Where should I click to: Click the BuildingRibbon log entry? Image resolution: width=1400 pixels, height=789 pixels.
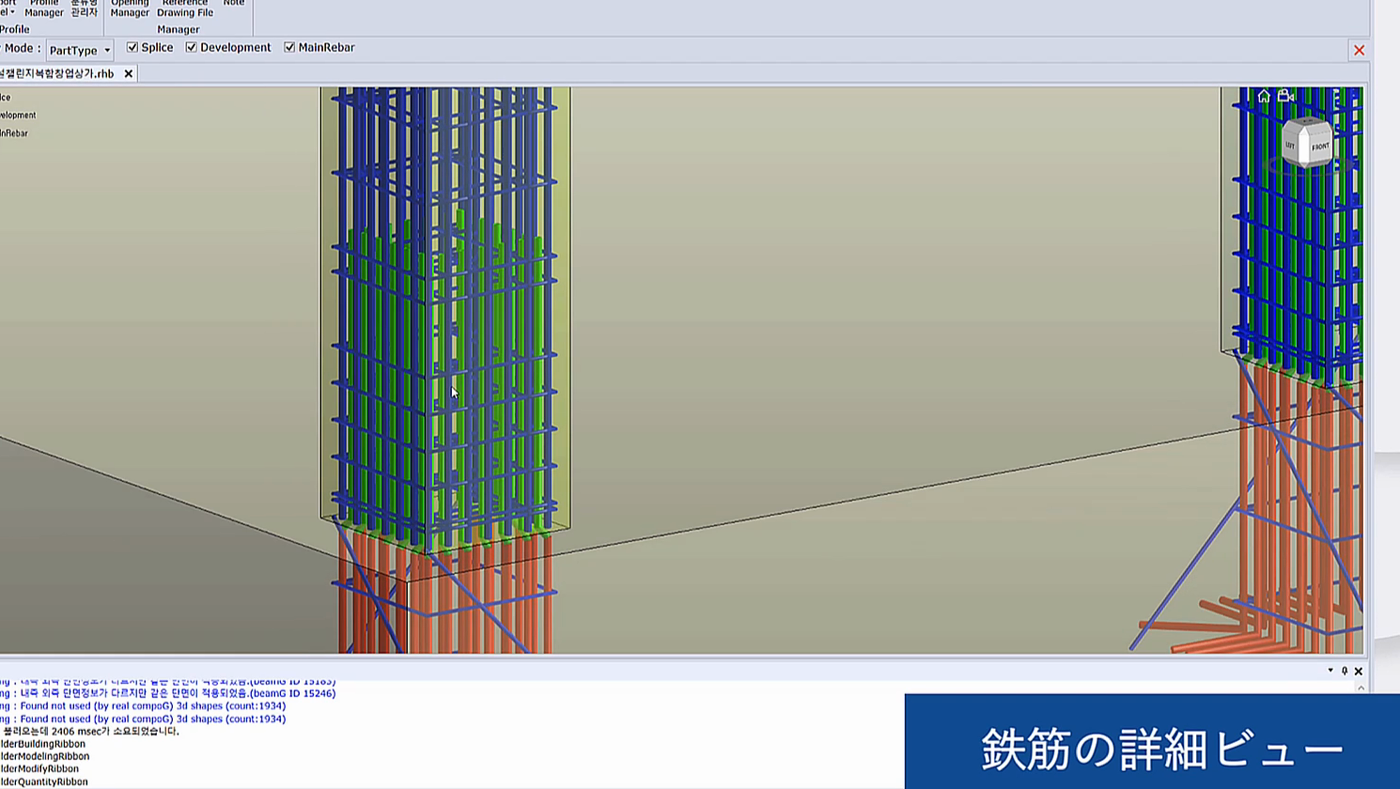(43, 744)
